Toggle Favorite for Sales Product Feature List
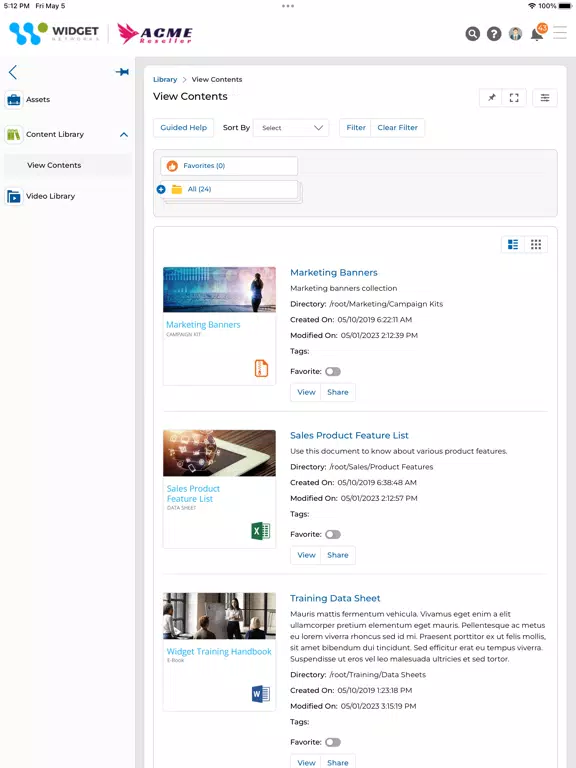Viewport: 576px width, 768px height. (333, 534)
